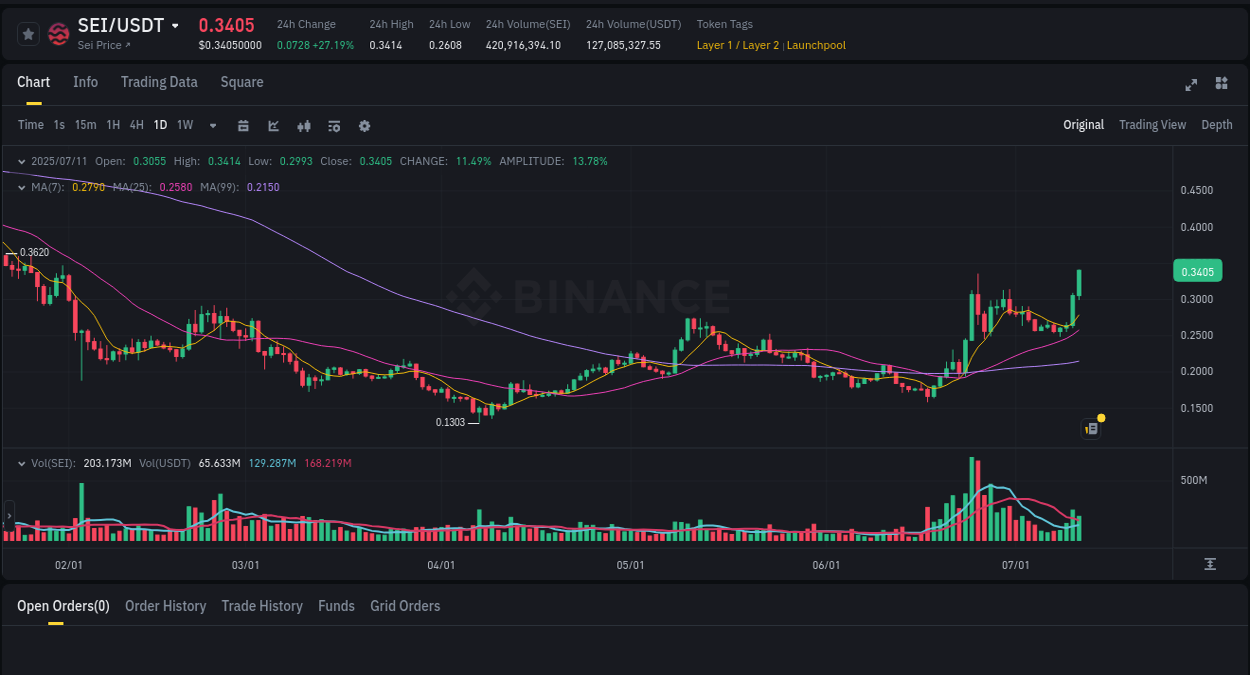The height and width of the screenshot is (675, 1250).
Task: Select the 4H timeframe option
Action: click(x=136, y=125)
